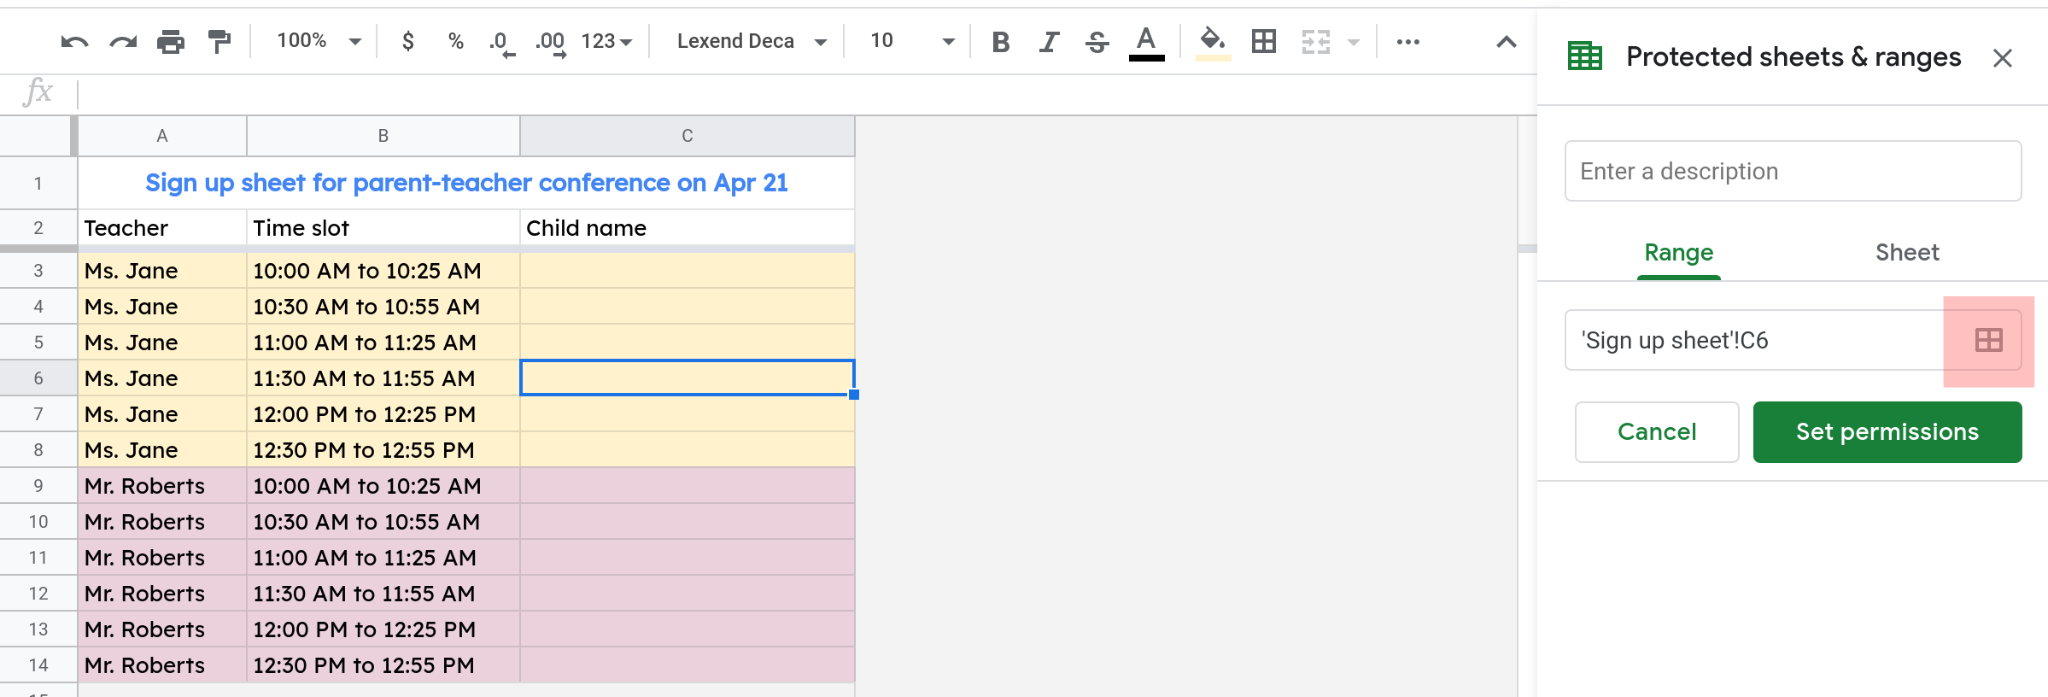Screen dimensions: 2048x697
Task: Select row 1 header
Action: click(38, 183)
